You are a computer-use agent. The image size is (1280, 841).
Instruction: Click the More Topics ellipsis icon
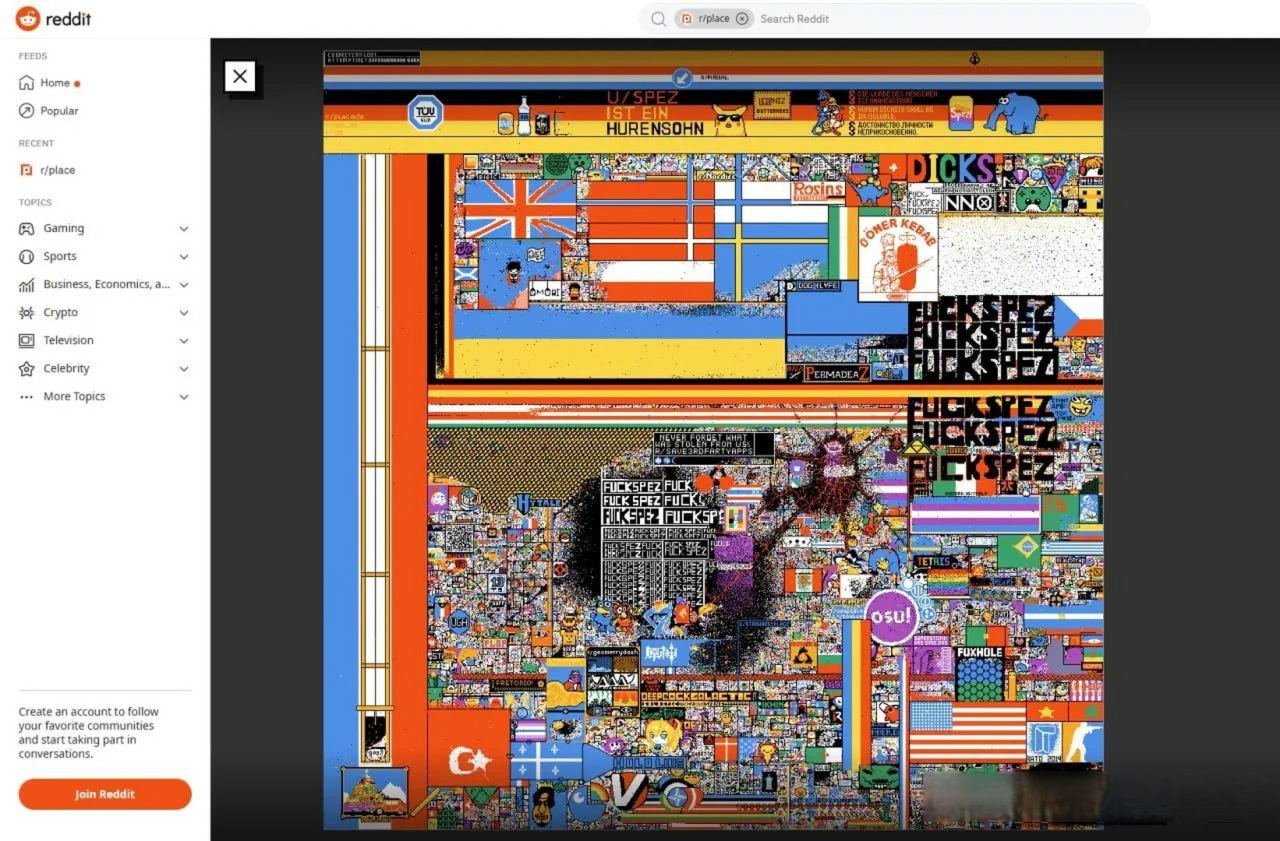pos(27,397)
